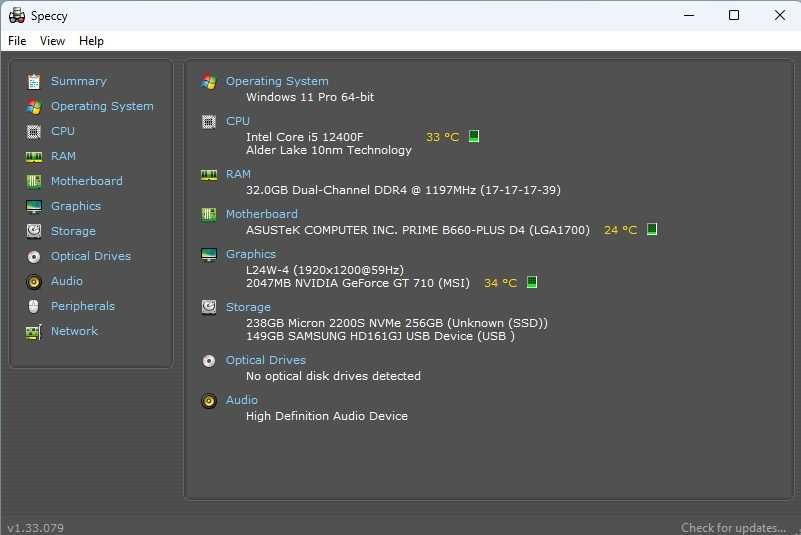This screenshot has height=535, width=801.
Task: Click the Storage drive icon in summary panel
Action: click(208, 307)
